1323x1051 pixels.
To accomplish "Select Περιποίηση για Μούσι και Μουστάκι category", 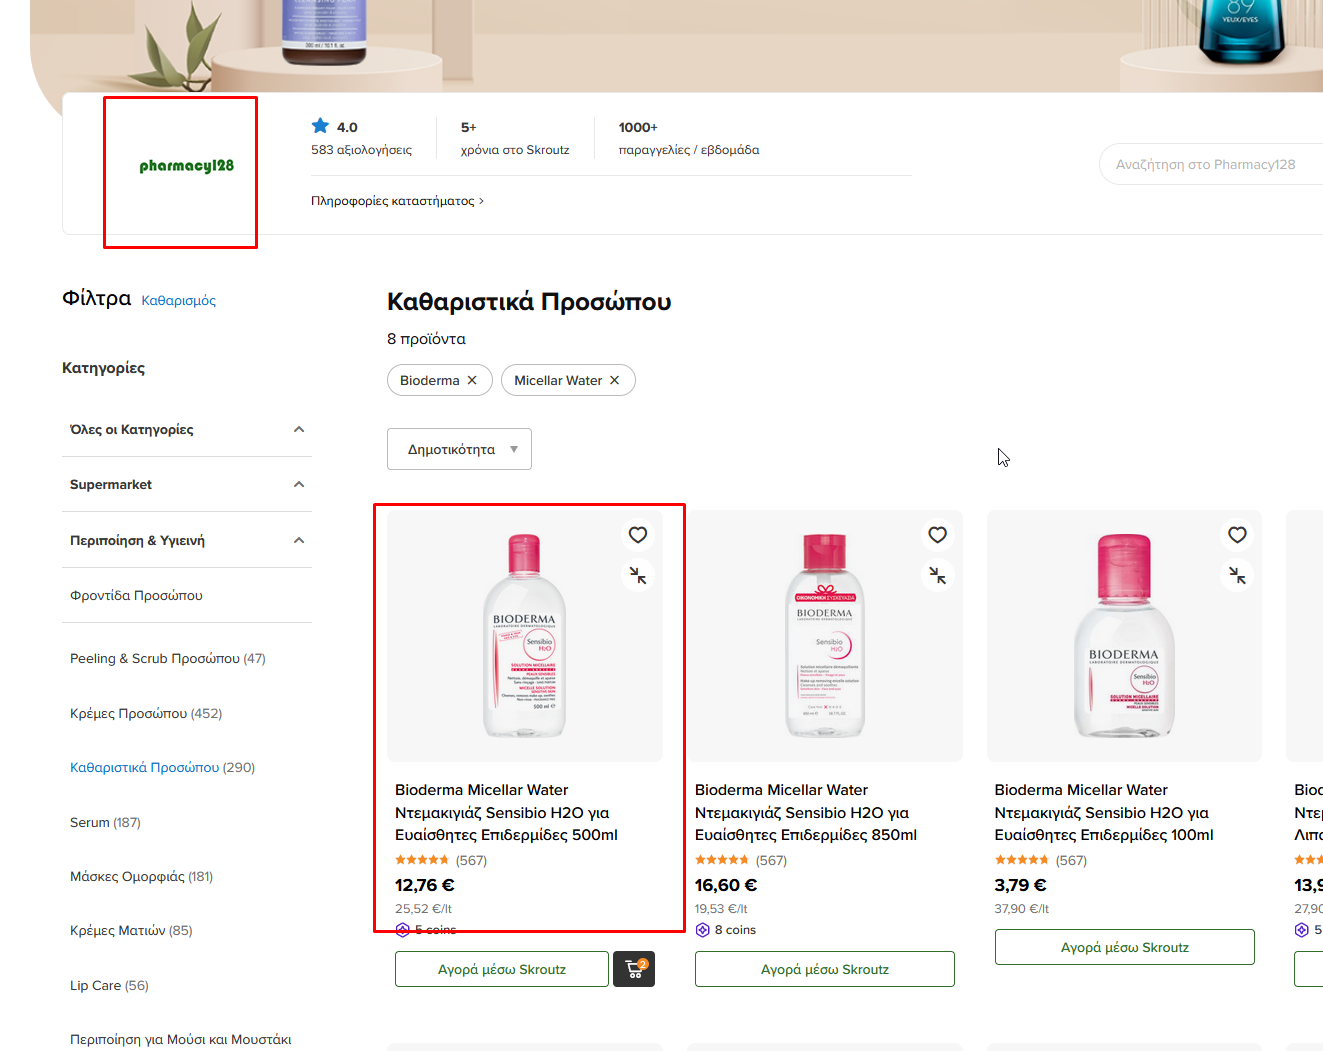I will (x=180, y=1039).
